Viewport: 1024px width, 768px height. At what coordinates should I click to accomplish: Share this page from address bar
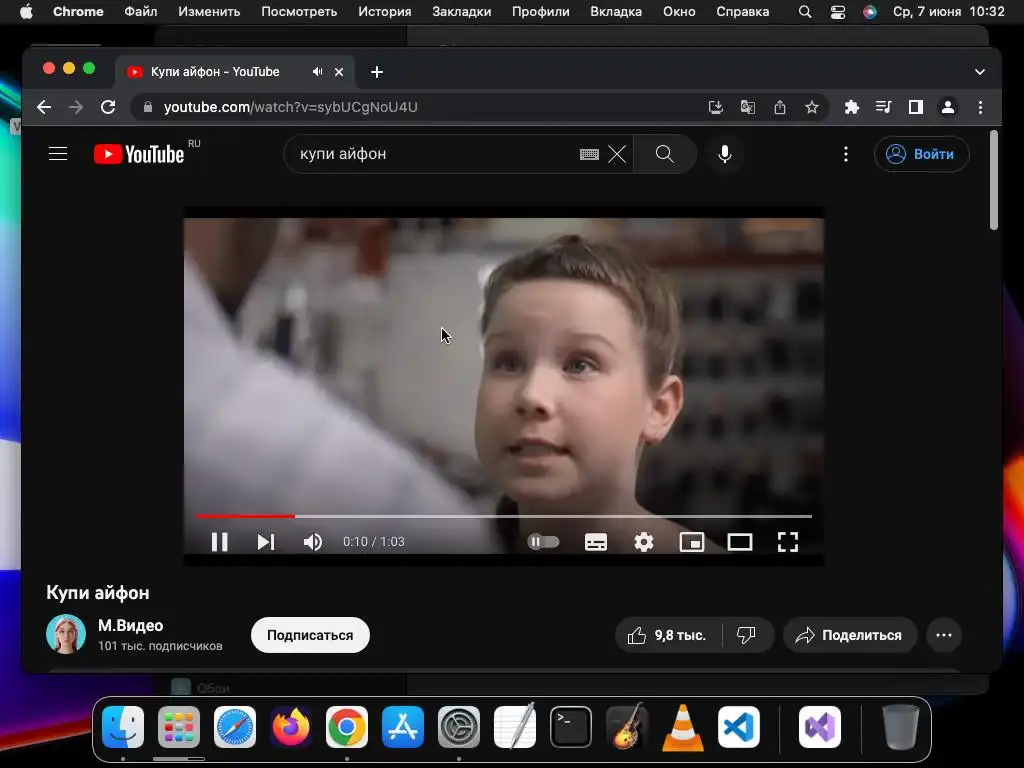(x=780, y=107)
